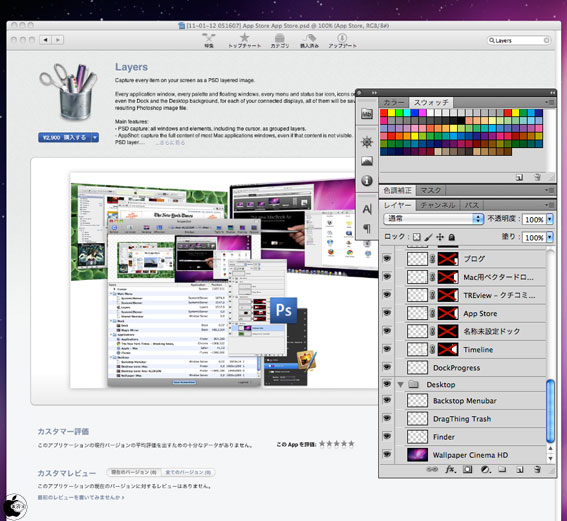
Task: Hide the App Store layer
Action: (x=387, y=313)
